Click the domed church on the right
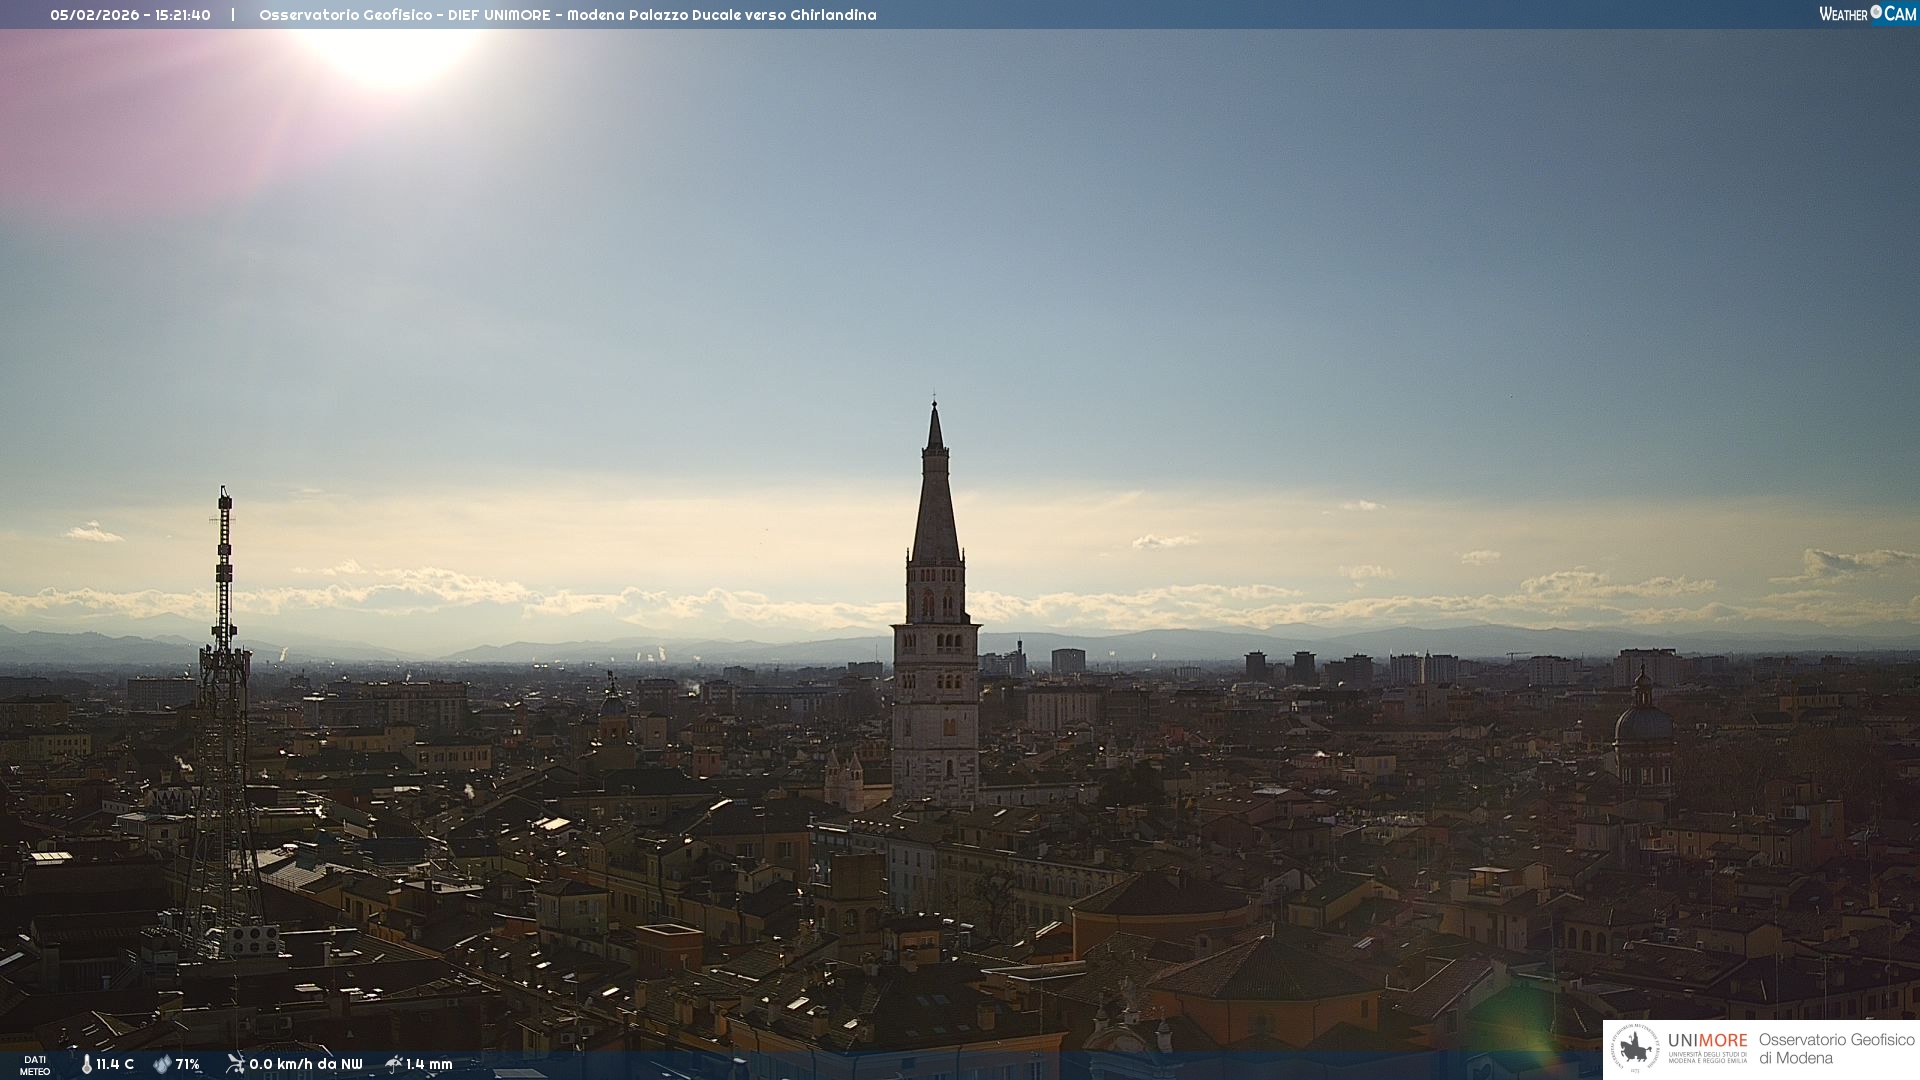This screenshot has height=1080, width=1920. [x=1643, y=725]
